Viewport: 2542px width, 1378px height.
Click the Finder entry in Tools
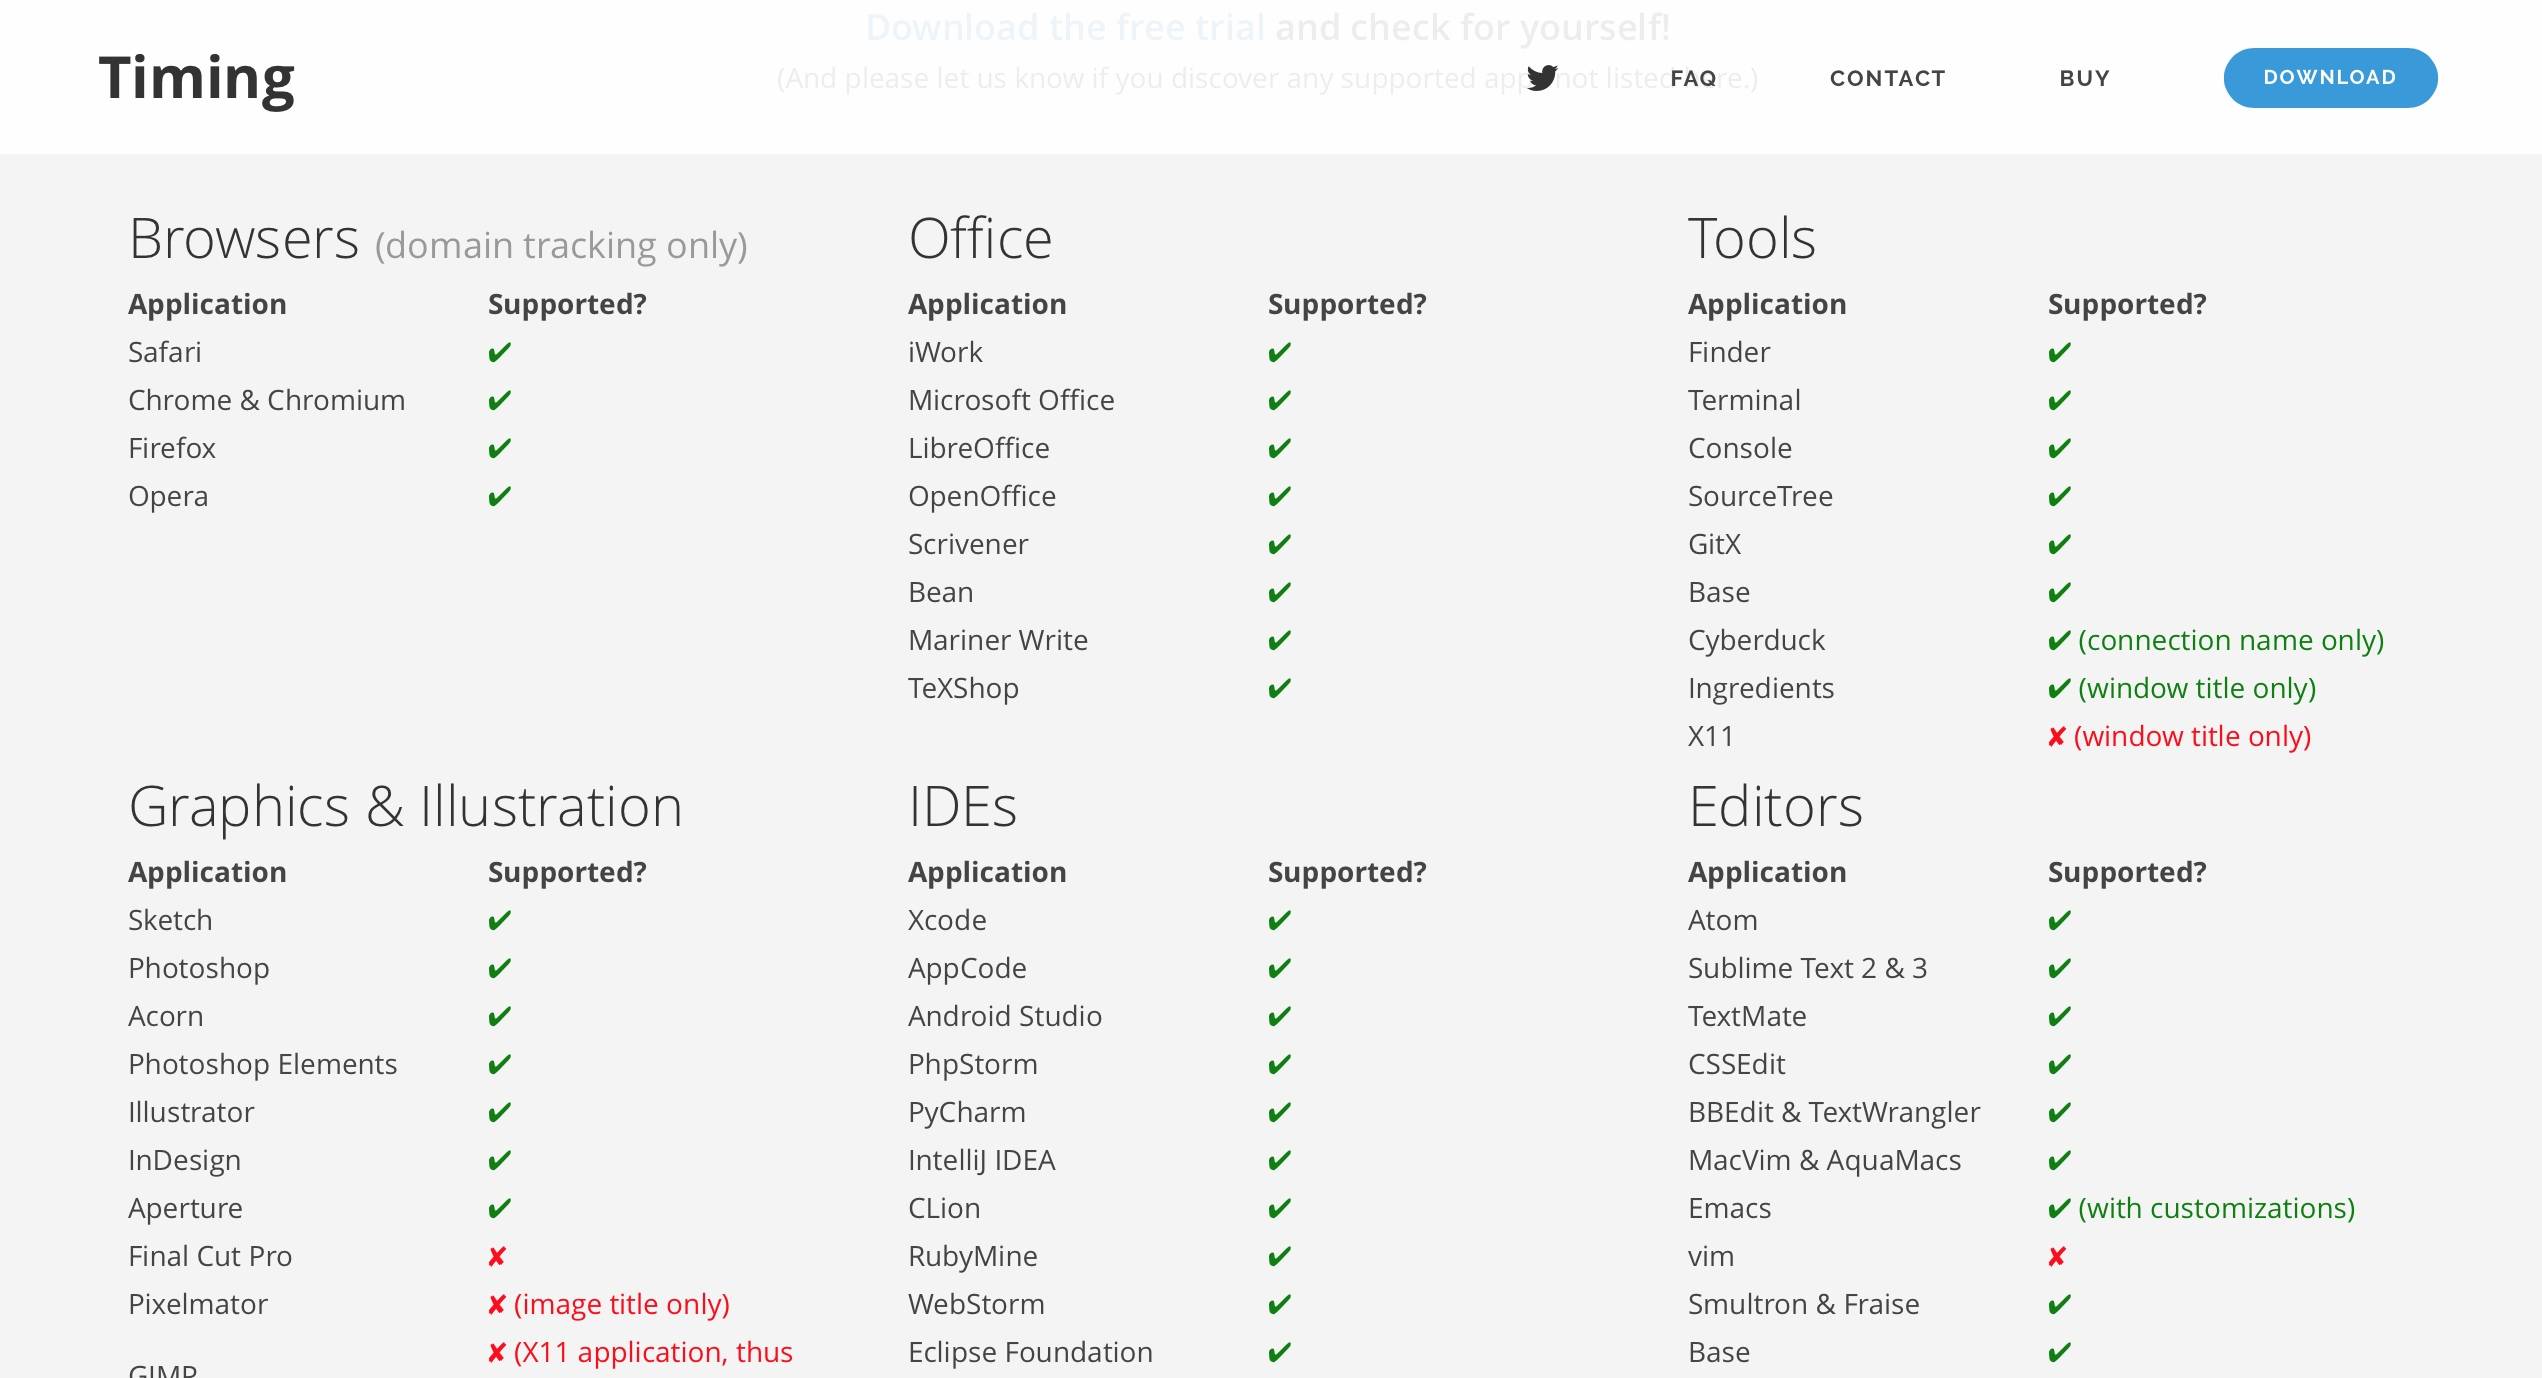tap(1728, 352)
